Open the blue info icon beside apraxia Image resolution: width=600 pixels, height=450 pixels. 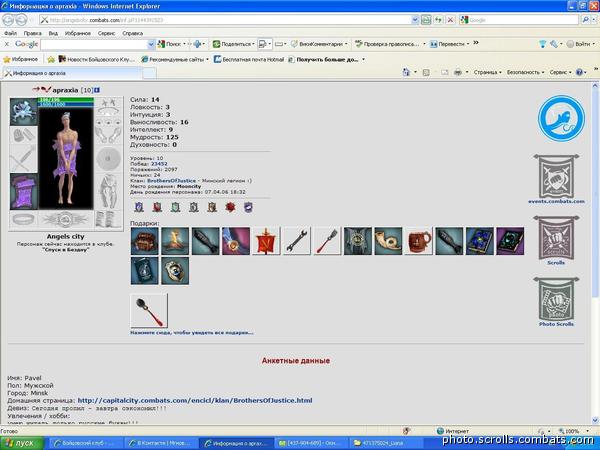tap(97, 90)
